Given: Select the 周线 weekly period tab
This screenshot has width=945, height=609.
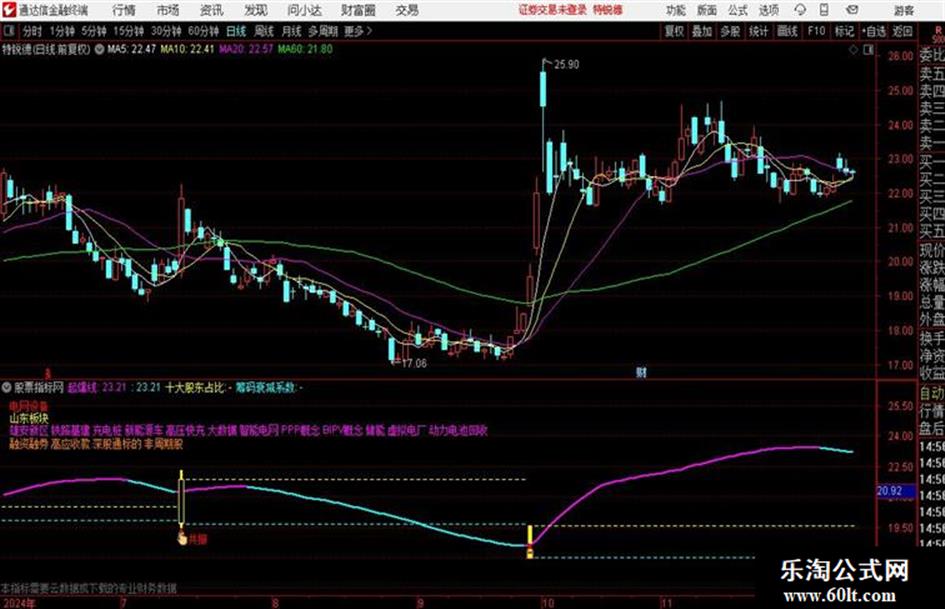Looking at the screenshot, I should pos(264,31).
